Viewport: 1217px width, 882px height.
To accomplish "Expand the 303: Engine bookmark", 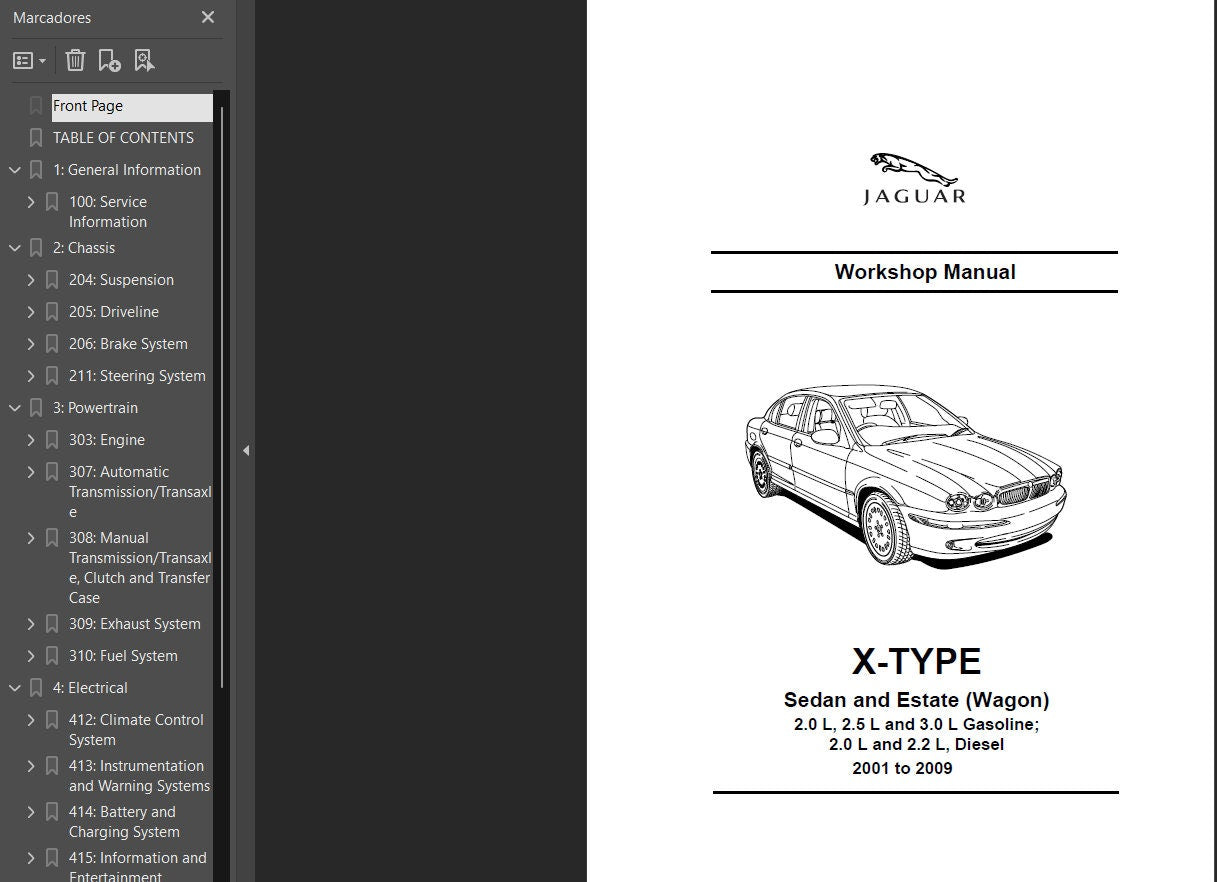I will tap(31, 440).
